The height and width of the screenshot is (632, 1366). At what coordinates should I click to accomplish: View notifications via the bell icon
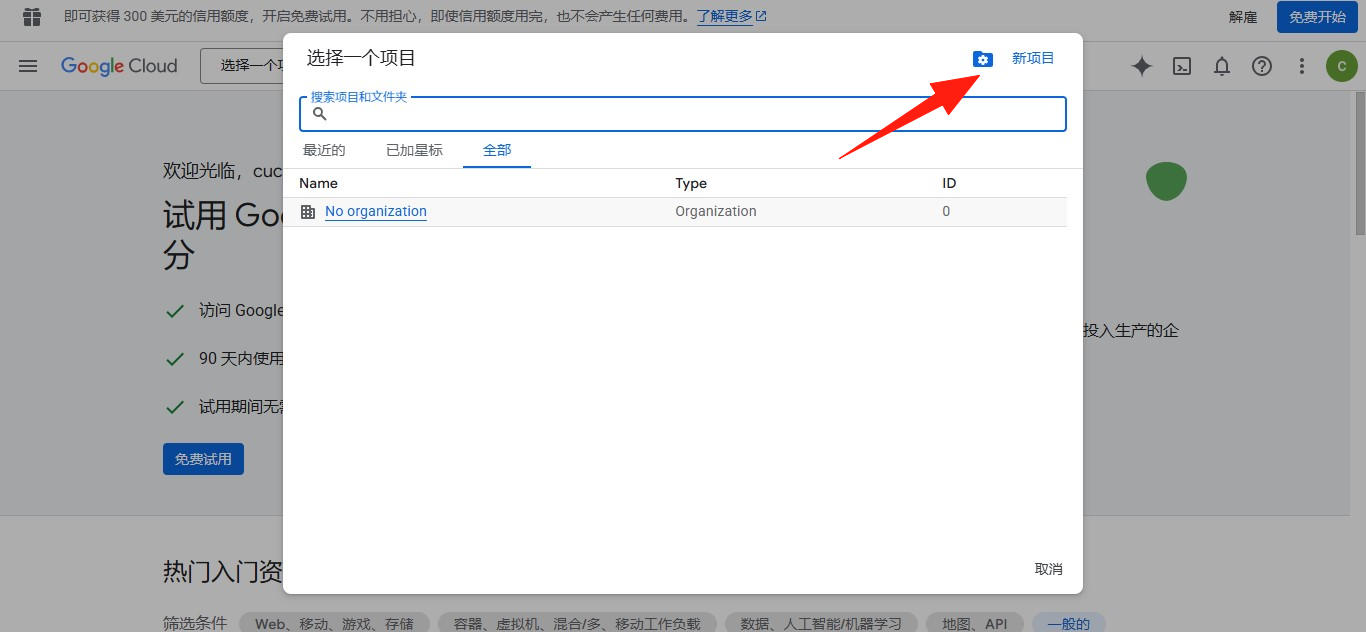(1222, 66)
